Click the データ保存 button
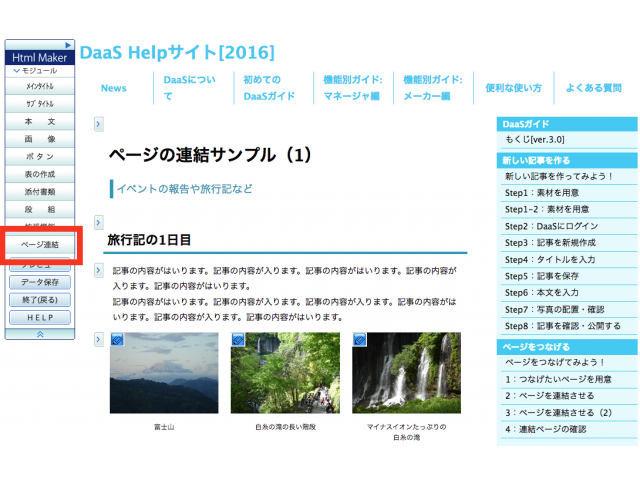Screen dimensions: 640x480 pos(40,282)
